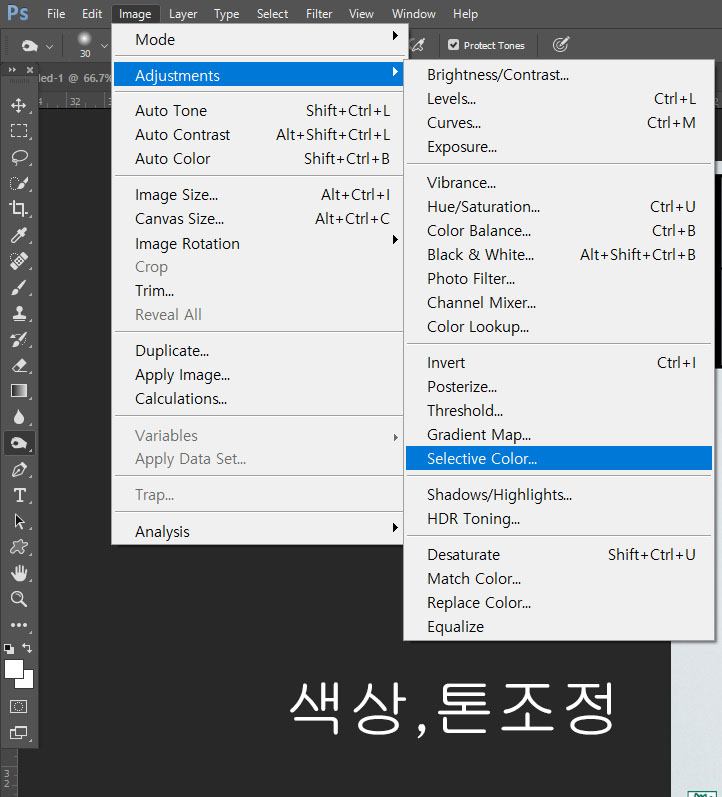Expand the Image Rotation submenu

pos(259,243)
